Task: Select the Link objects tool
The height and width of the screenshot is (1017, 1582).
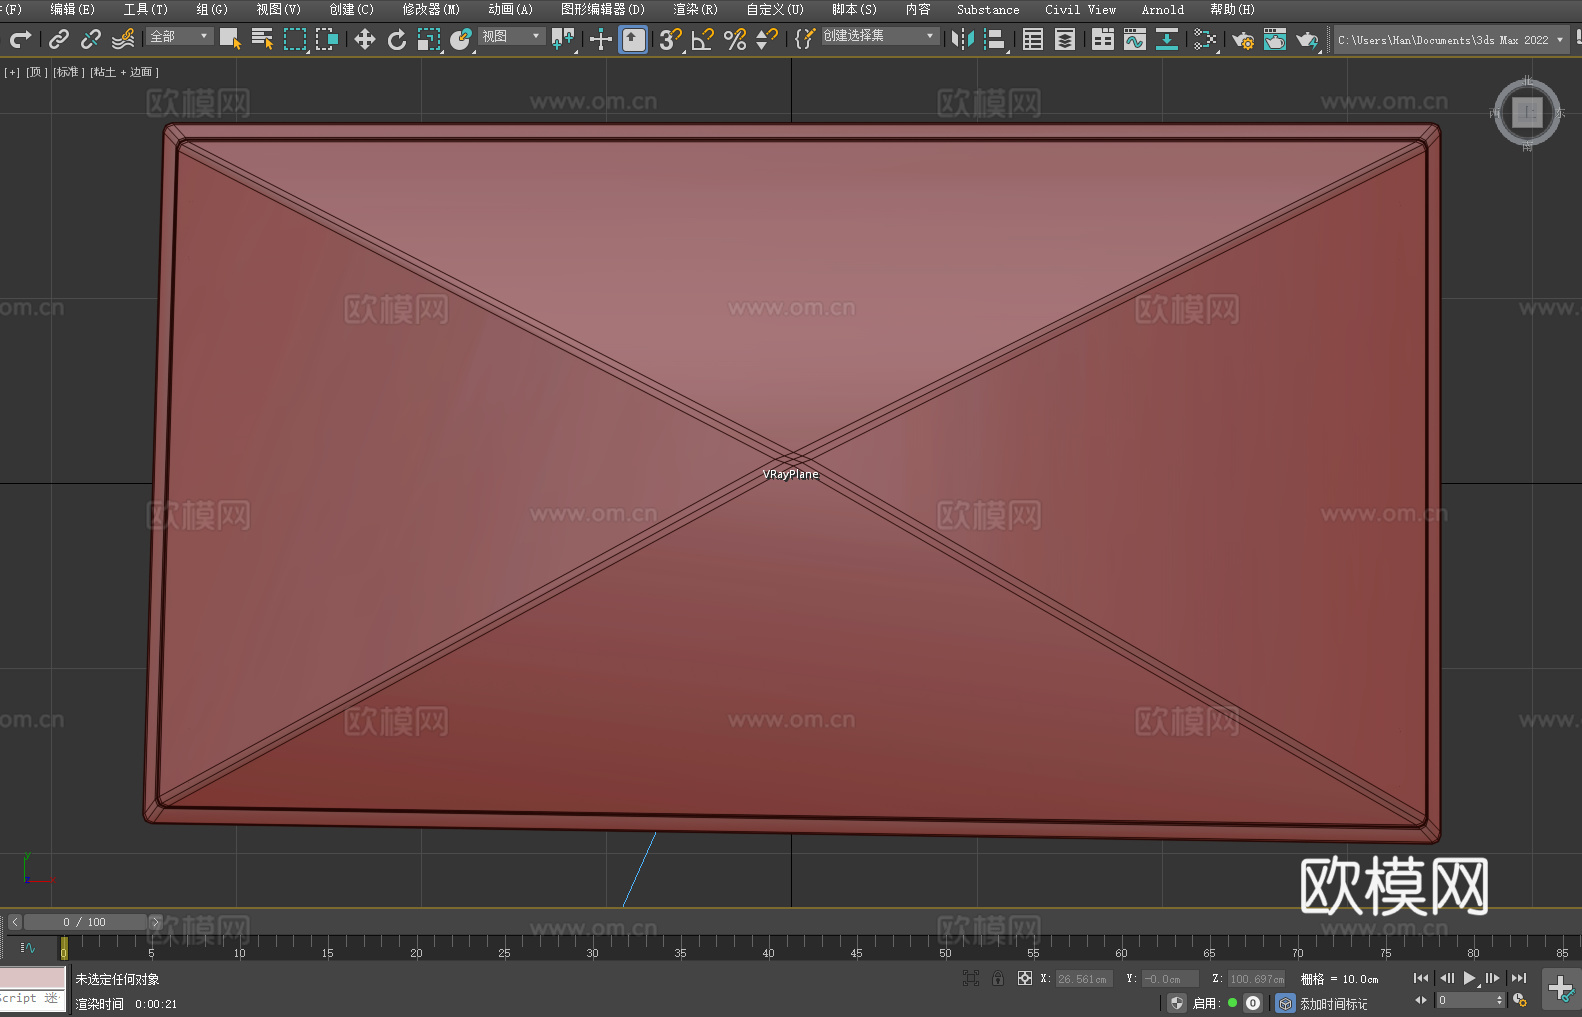Action: point(59,39)
